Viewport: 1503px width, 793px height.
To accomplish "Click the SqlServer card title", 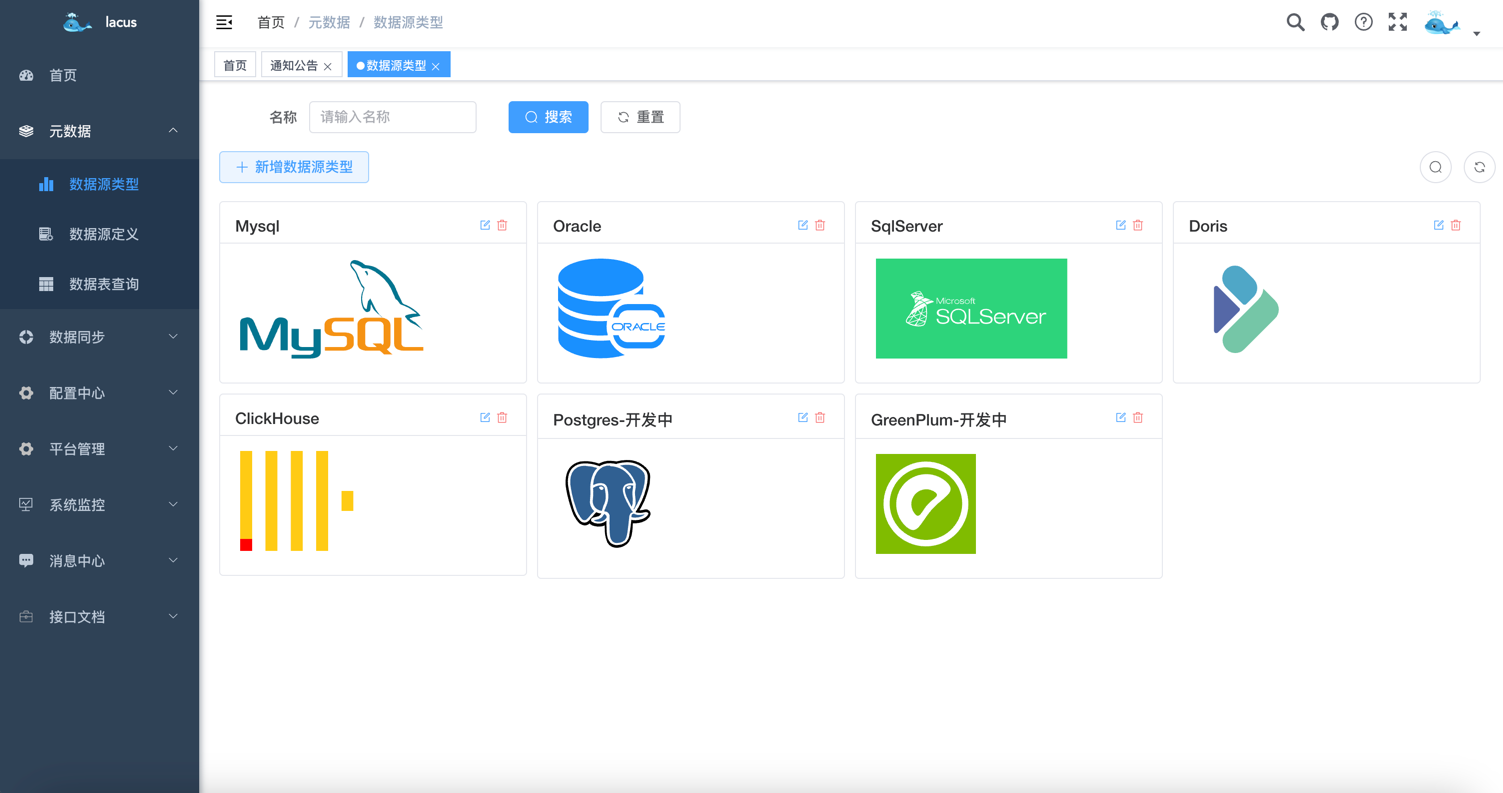I will click(907, 226).
